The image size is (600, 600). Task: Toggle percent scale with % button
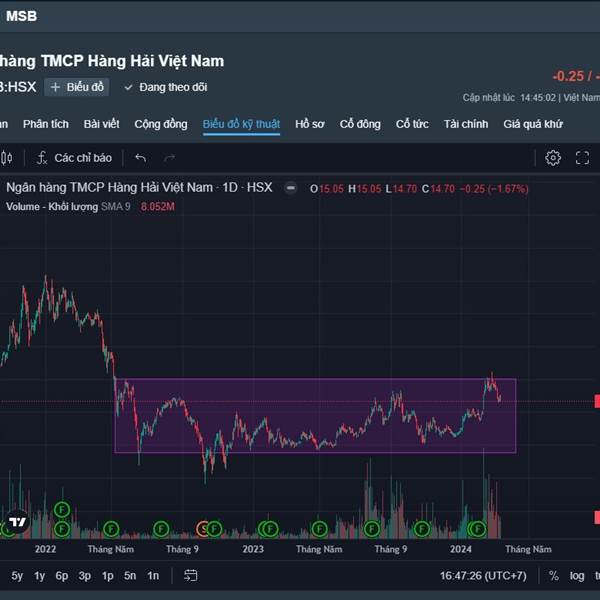[x=554, y=576]
